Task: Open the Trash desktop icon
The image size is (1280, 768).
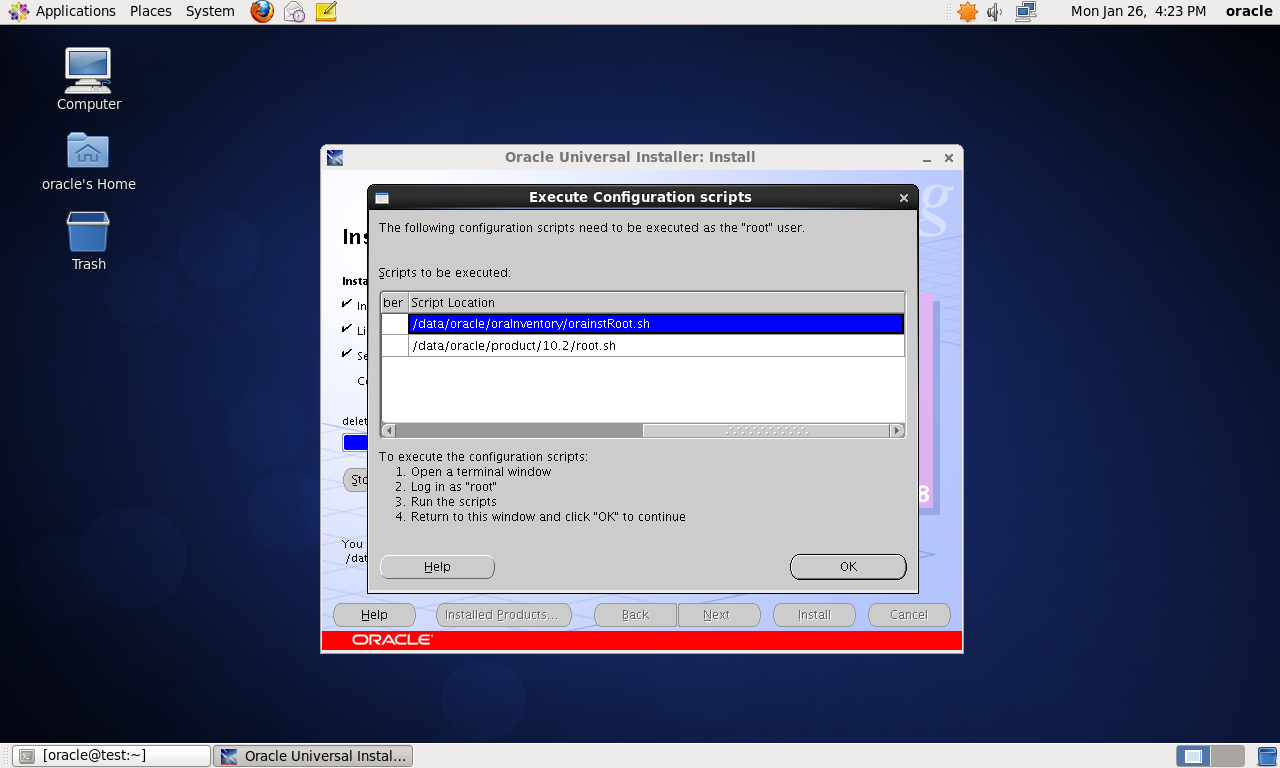Action: pyautogui.click(x=89, y=242)
